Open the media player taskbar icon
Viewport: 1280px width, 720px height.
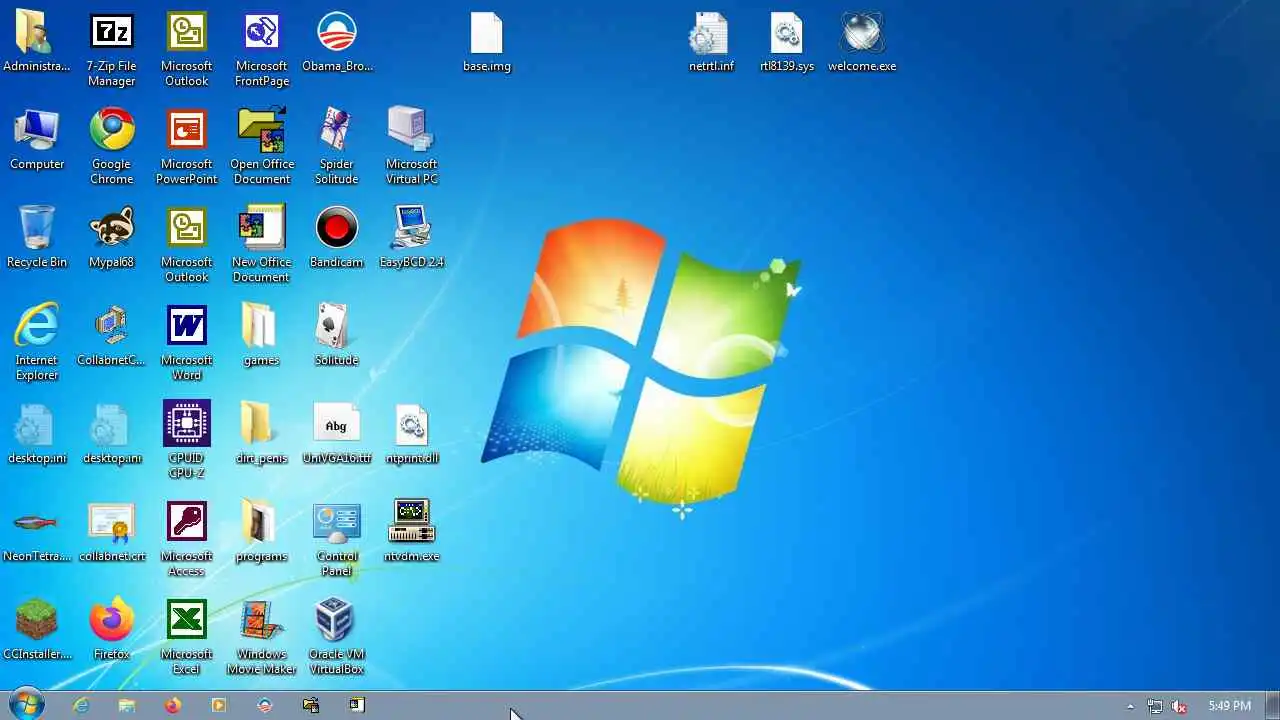[219, 705]
